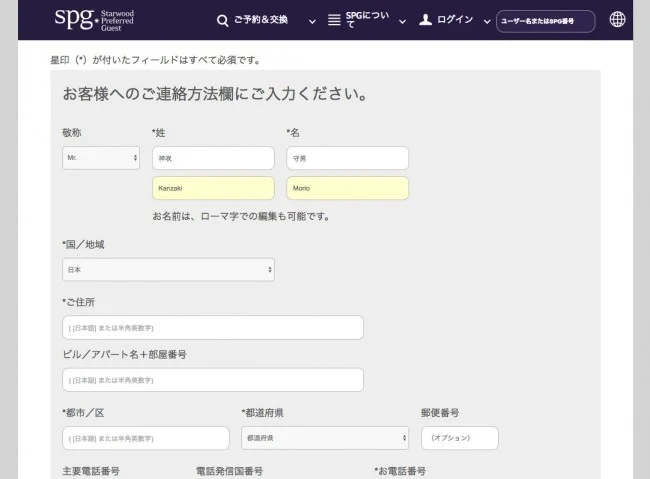Image resolution: width=650 pixels, height=479 pixels.
Task: Expand the SPGについて menu chevron
Action: click(402, 21)
